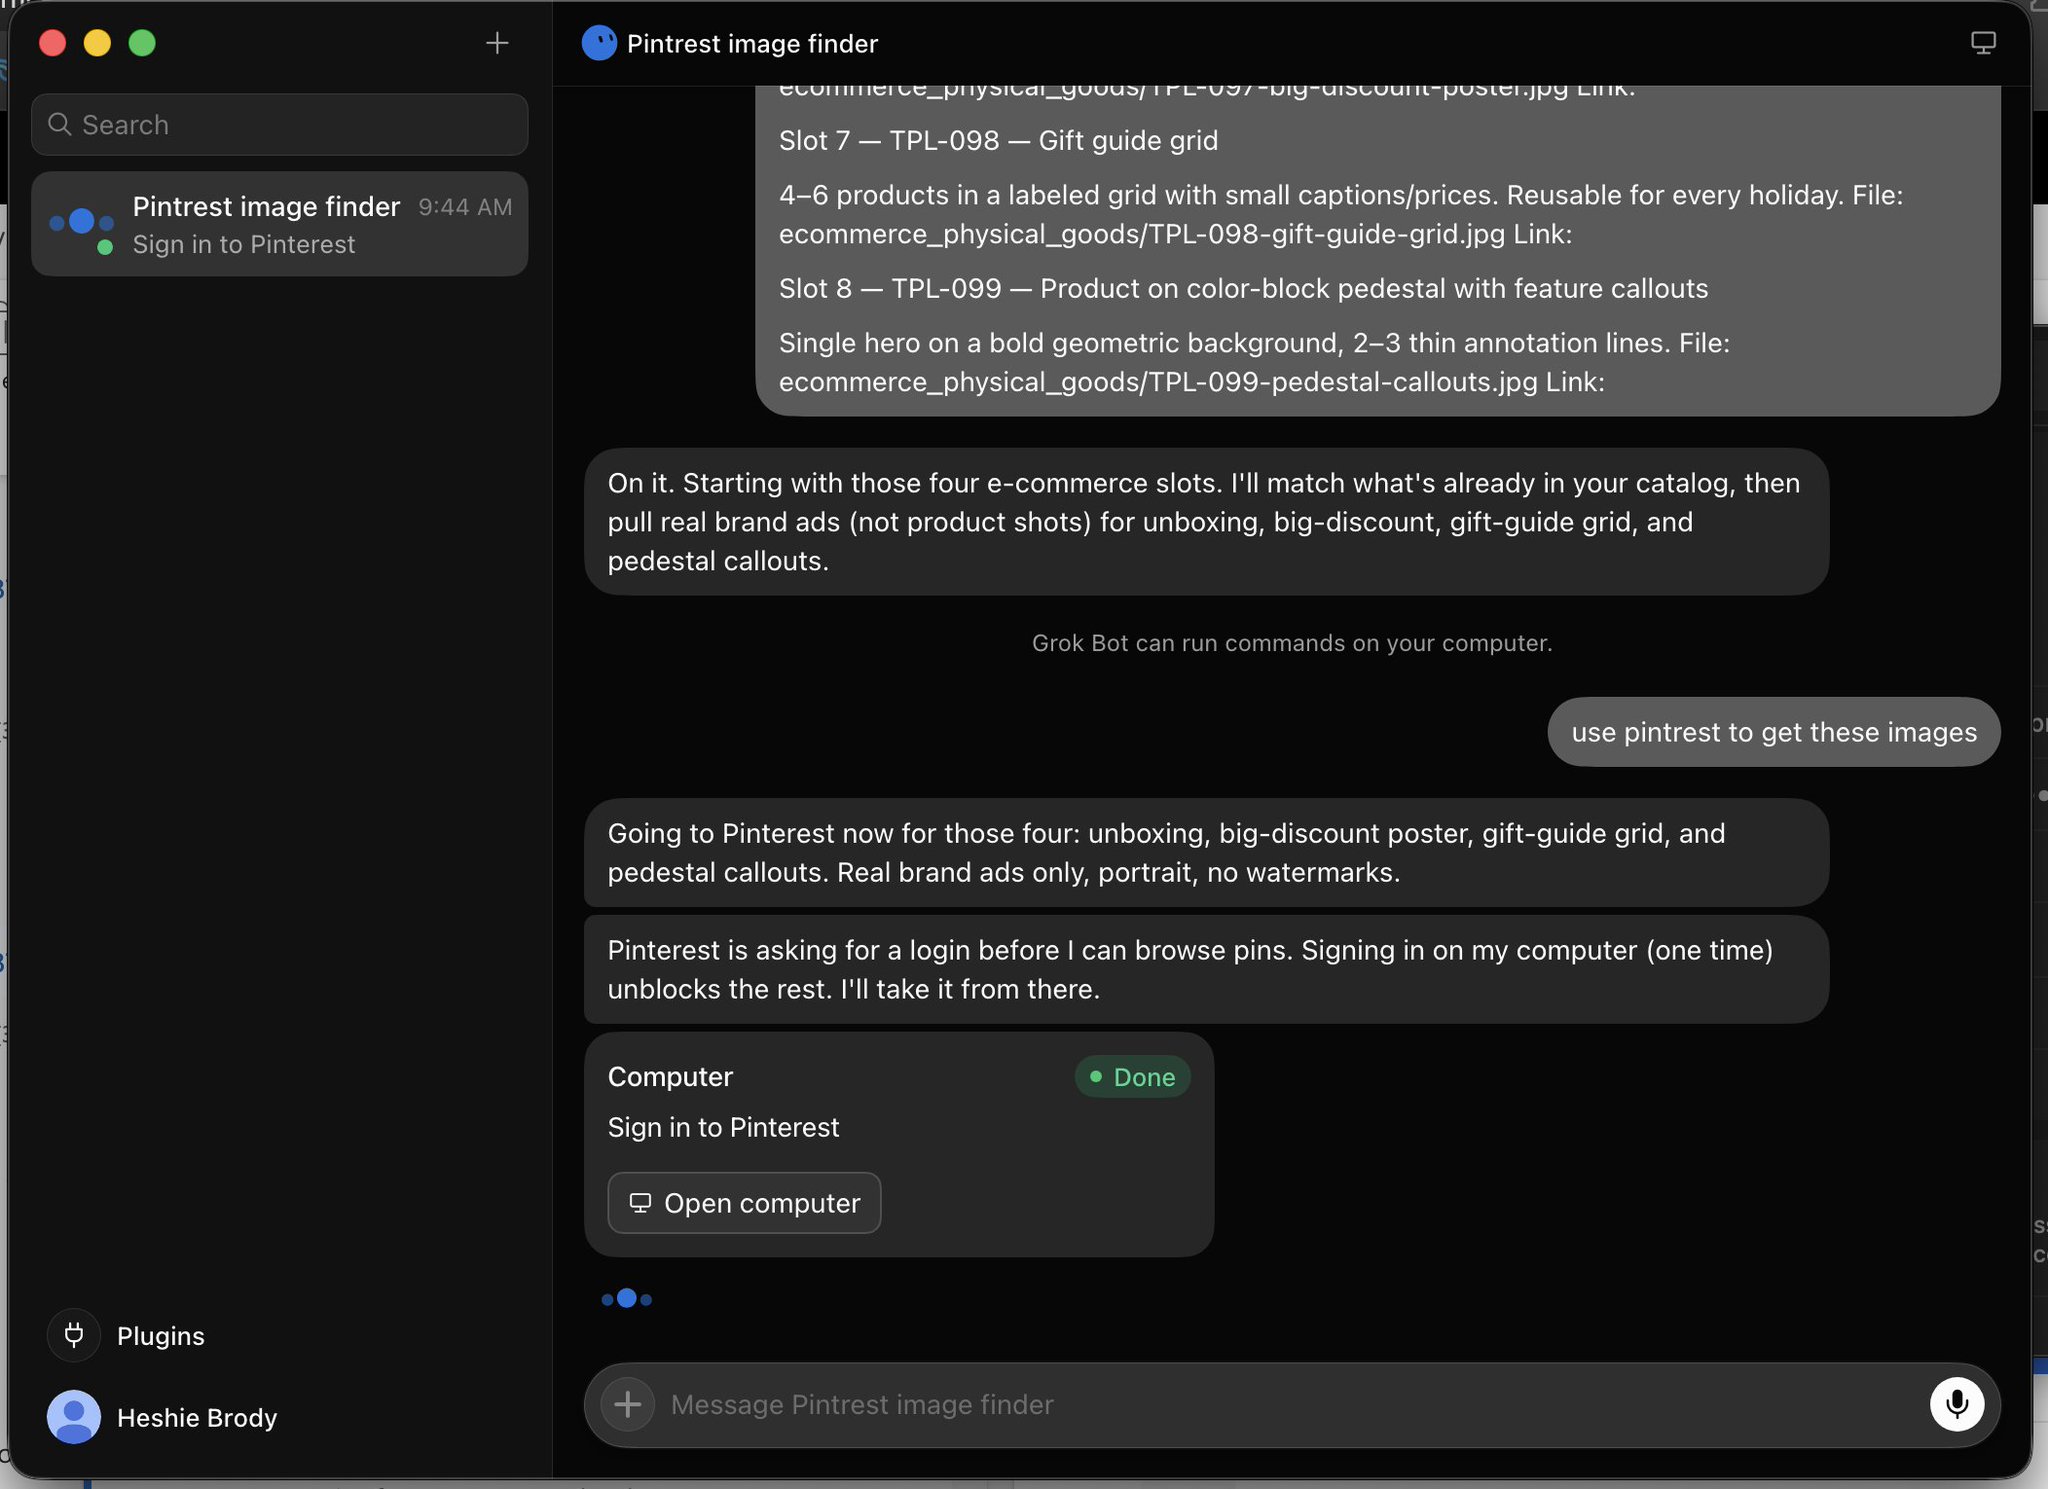2048x1489 pixels.
Task: Click the Pintrest image finder header title
Action: (x=752, y=44)
